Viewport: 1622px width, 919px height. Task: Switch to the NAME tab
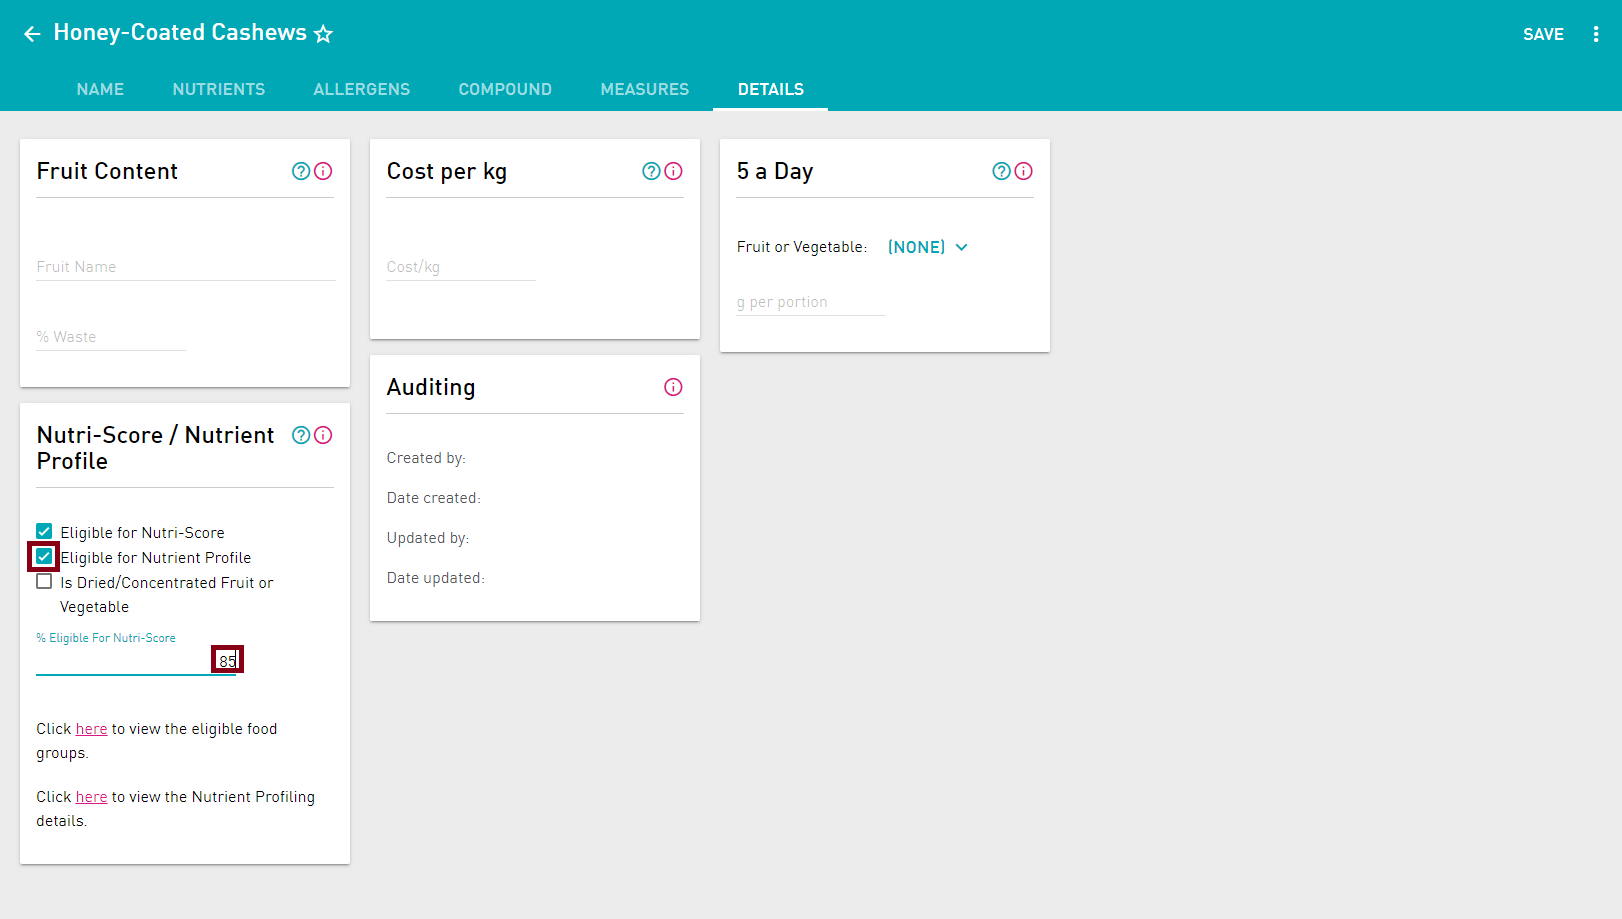click(x=100, y=89)
